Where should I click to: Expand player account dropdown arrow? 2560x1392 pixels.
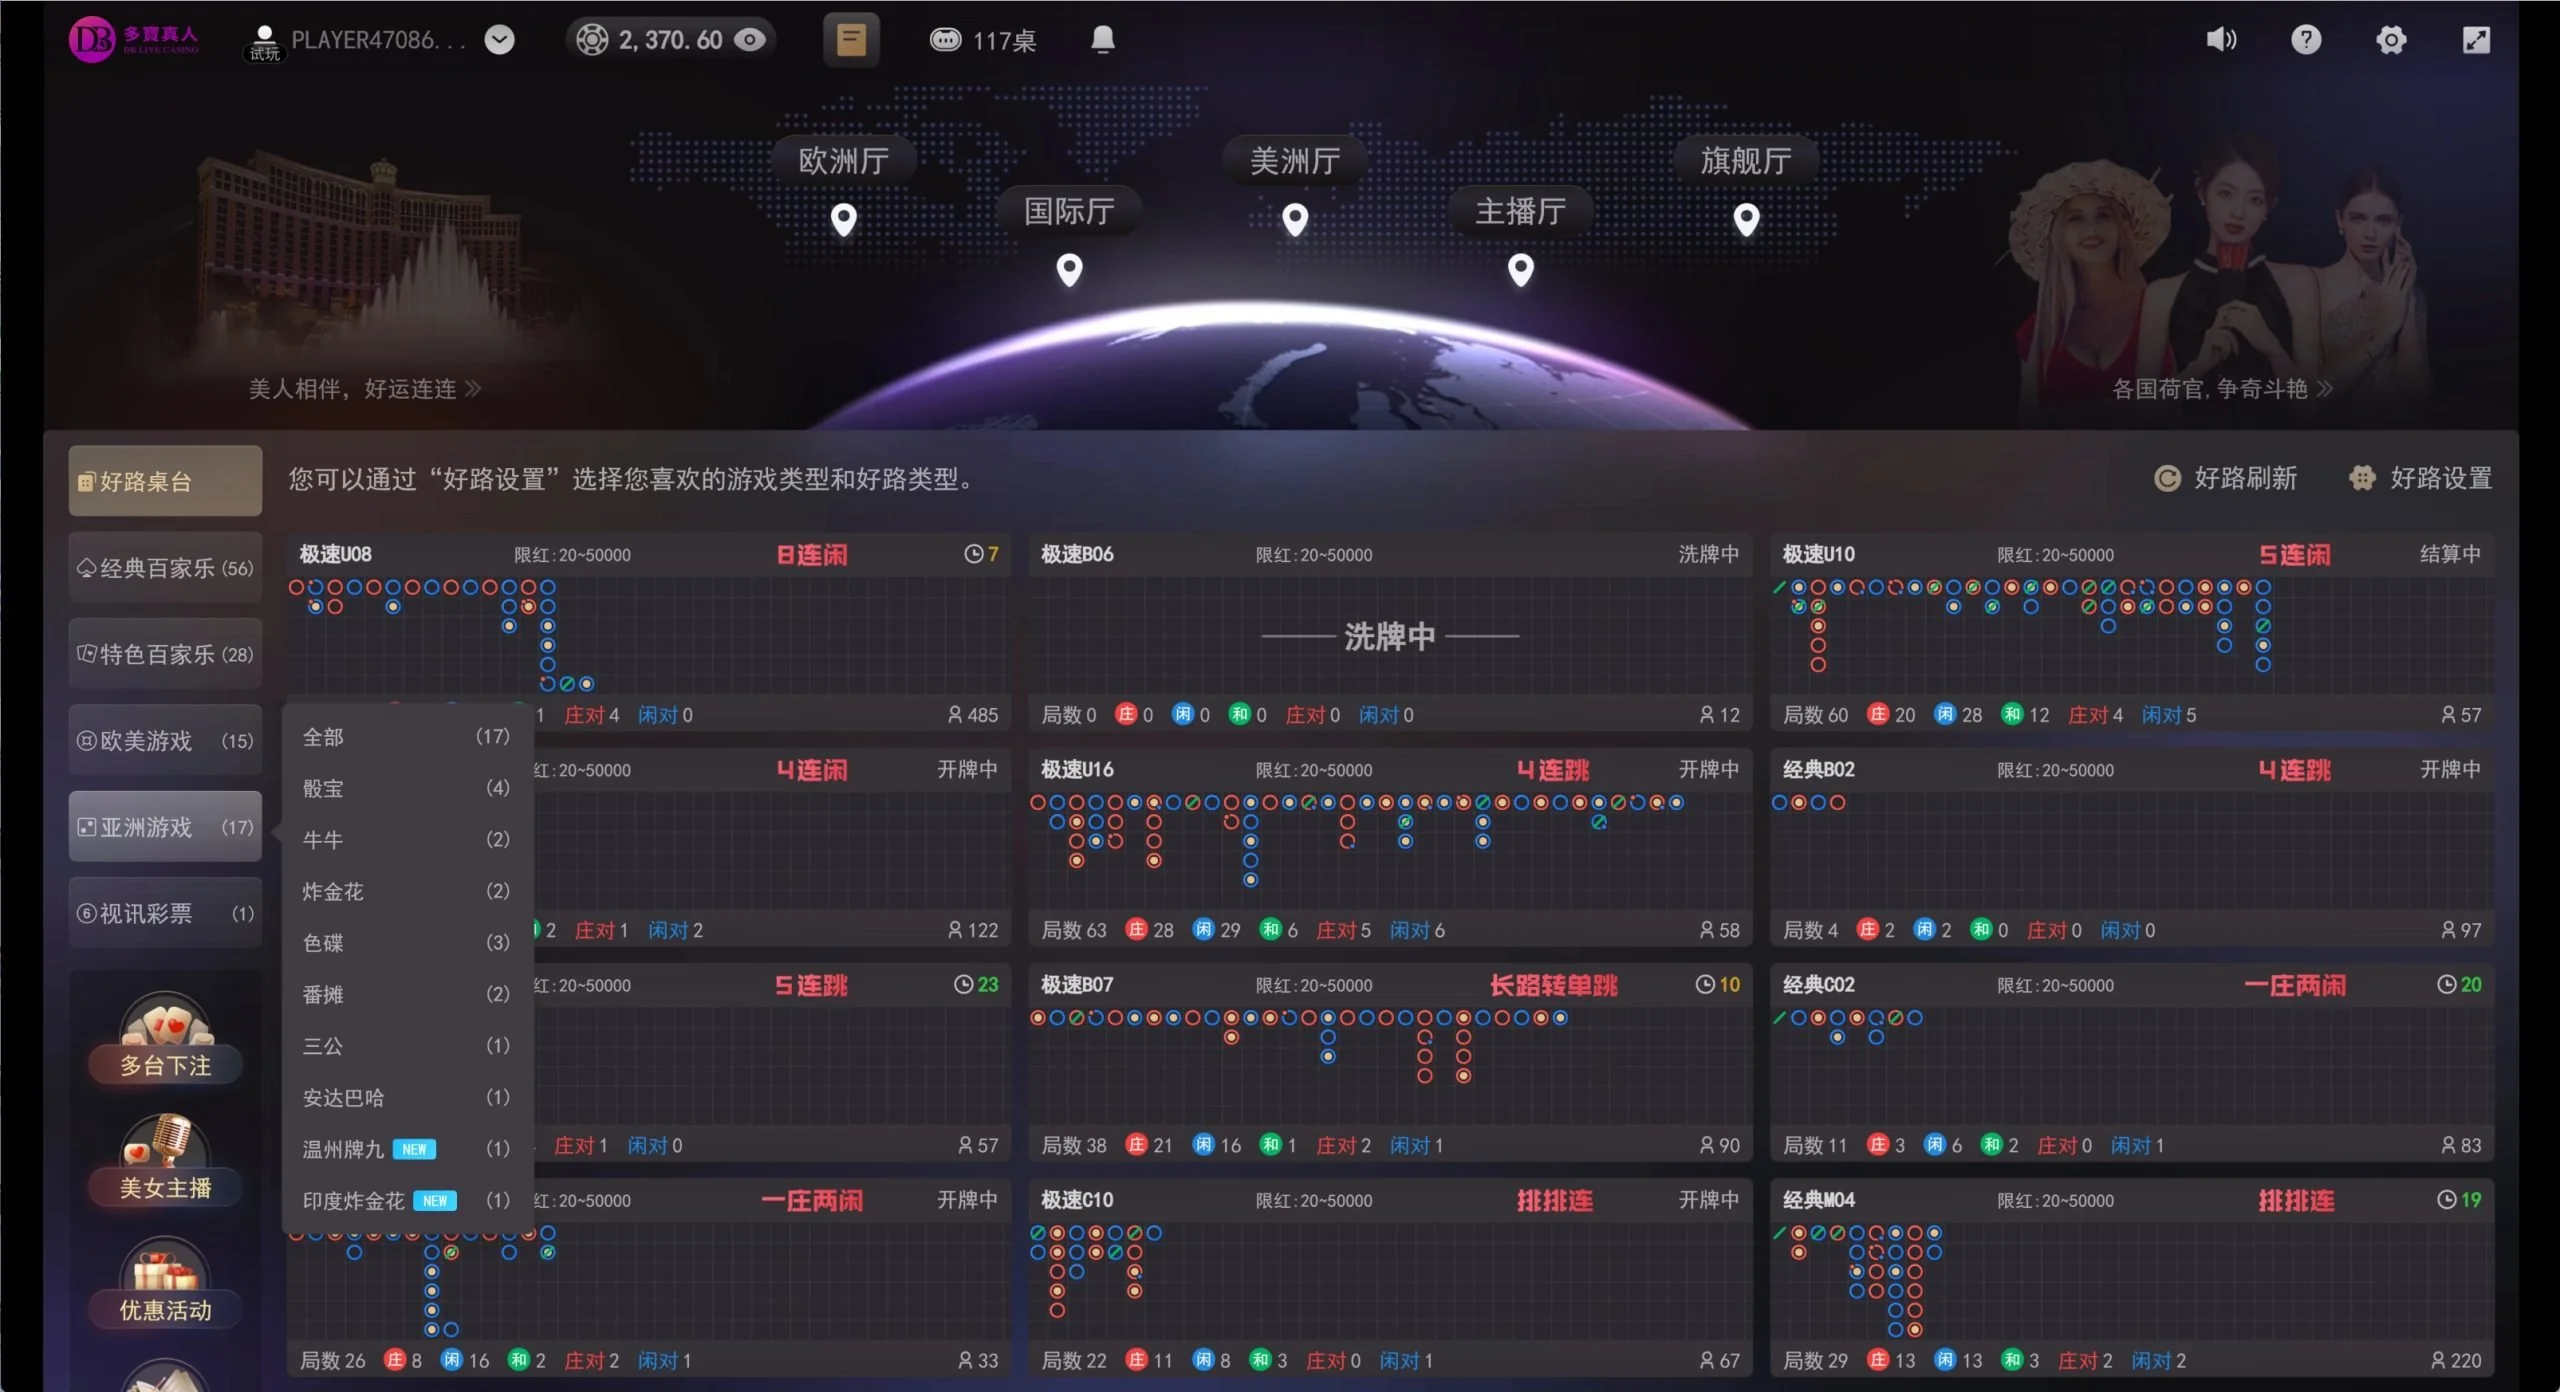point(499,40)
